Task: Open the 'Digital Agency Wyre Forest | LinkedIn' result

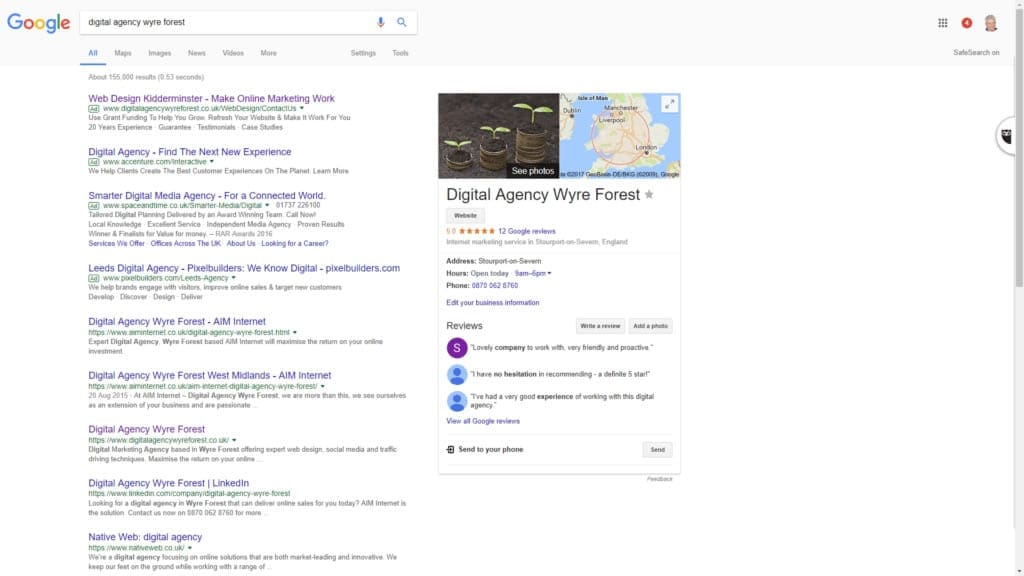Action: point(168,483)
